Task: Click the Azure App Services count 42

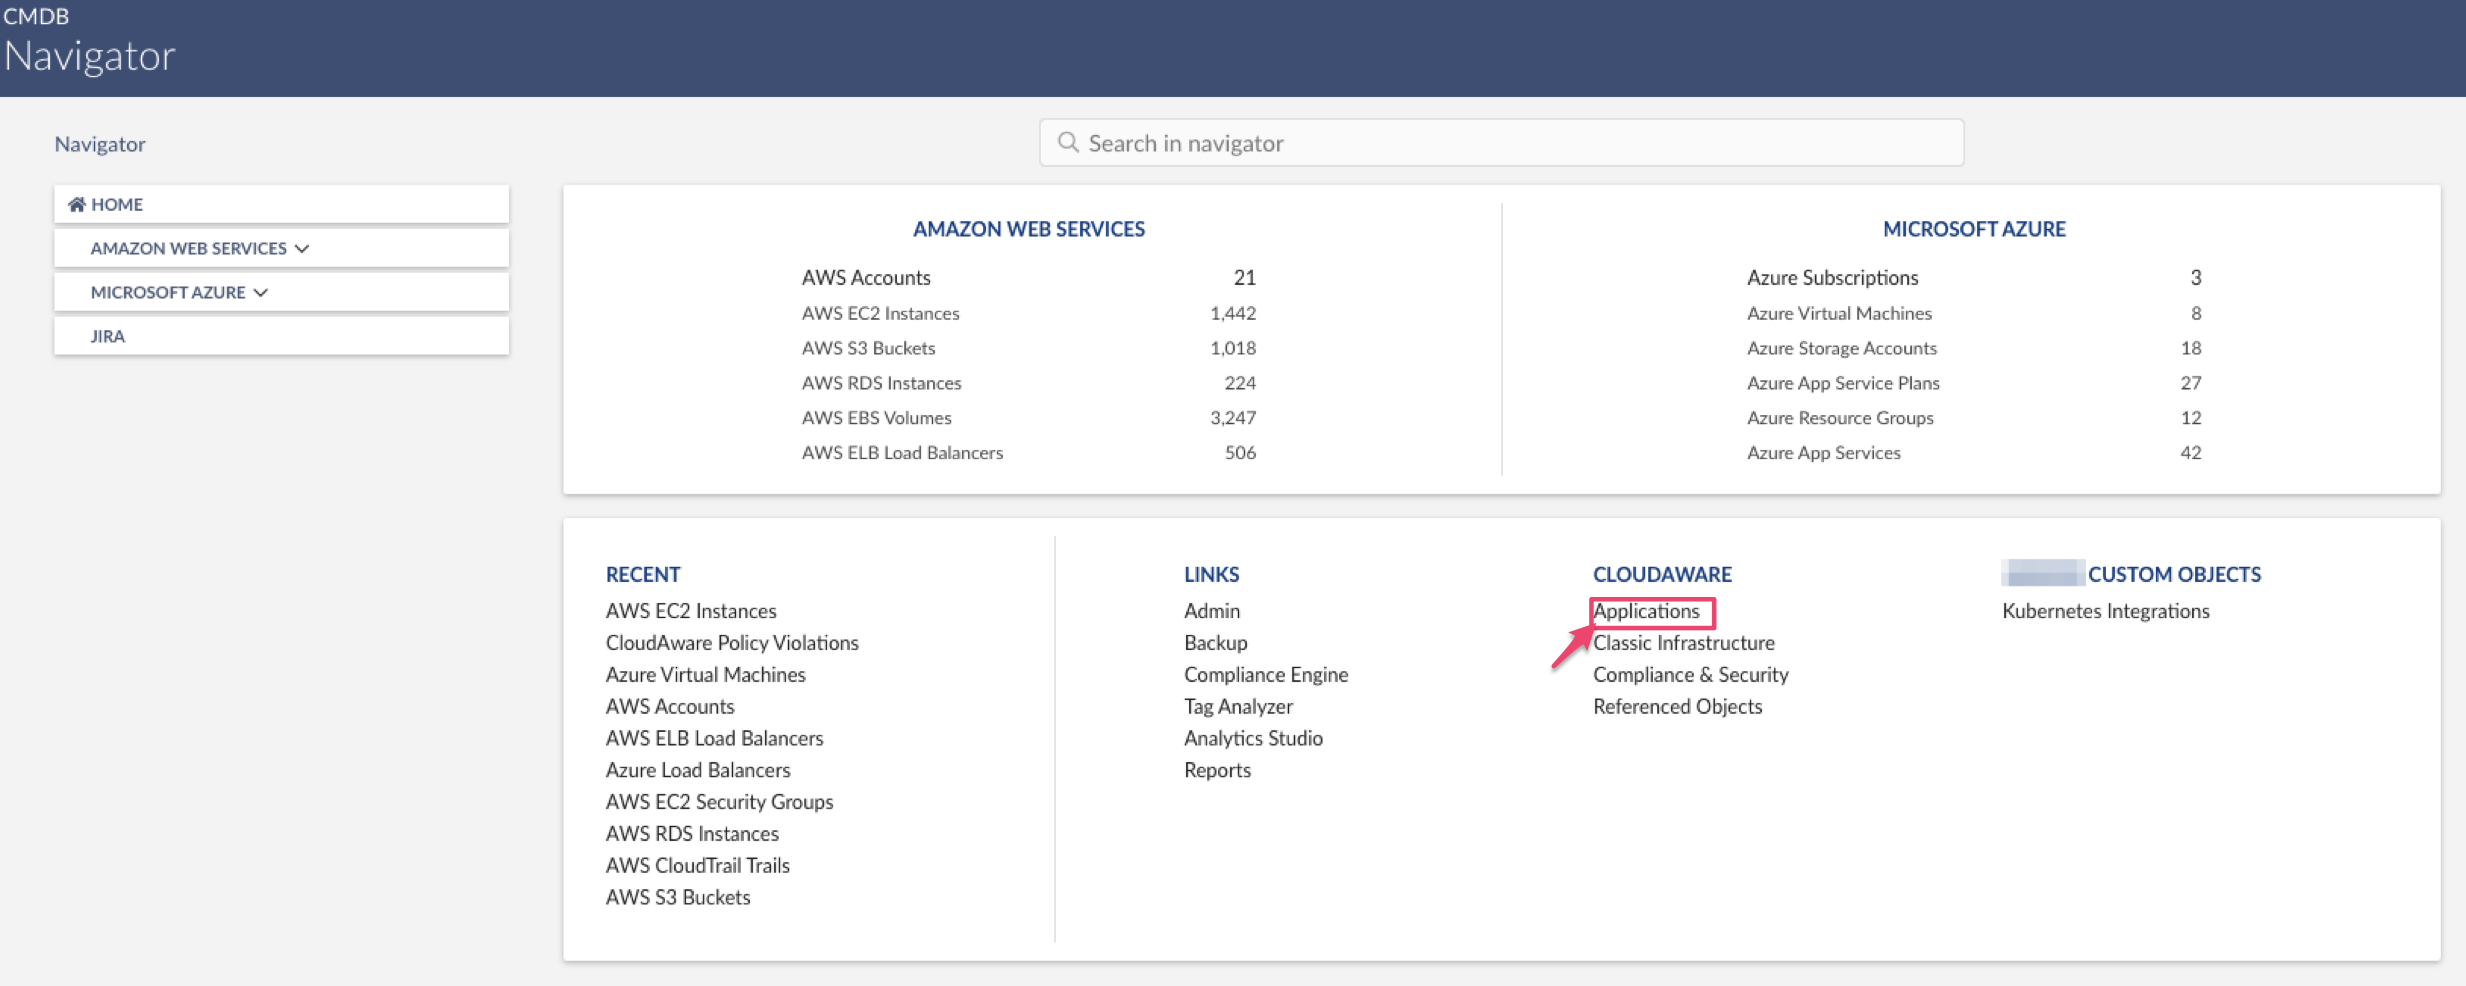Action: [x=2191, y=453]
